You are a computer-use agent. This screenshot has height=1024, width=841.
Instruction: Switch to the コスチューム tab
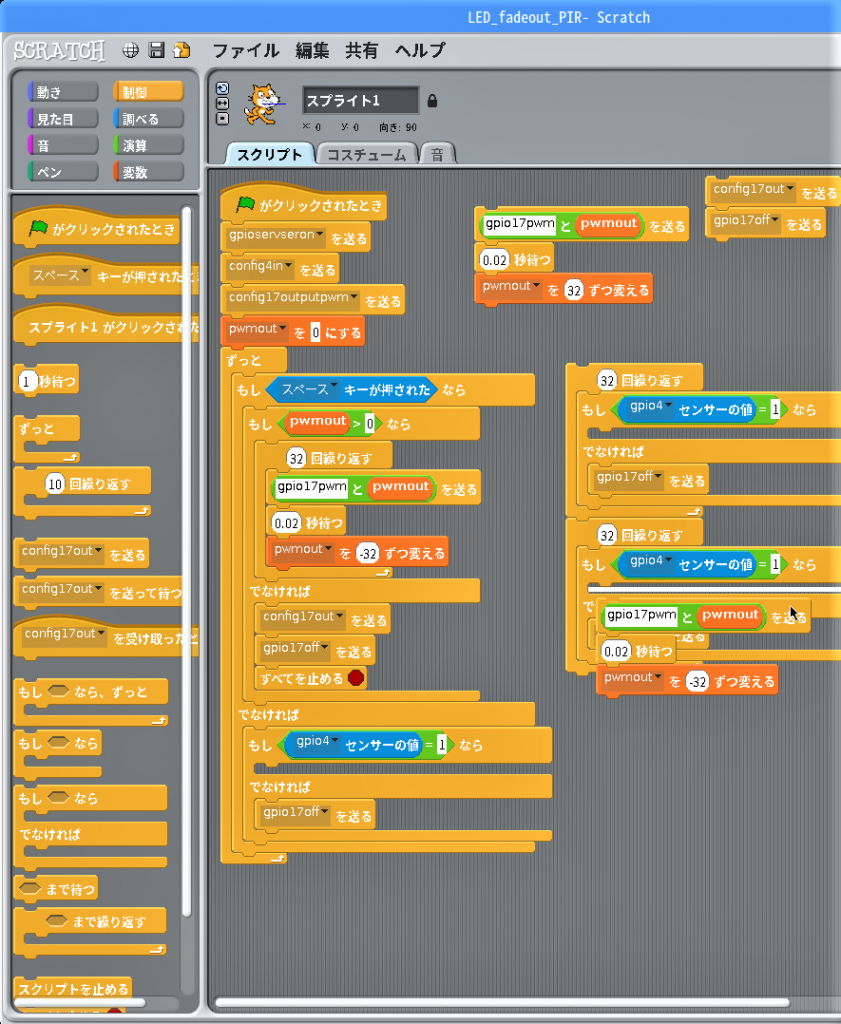coord(366,154)
